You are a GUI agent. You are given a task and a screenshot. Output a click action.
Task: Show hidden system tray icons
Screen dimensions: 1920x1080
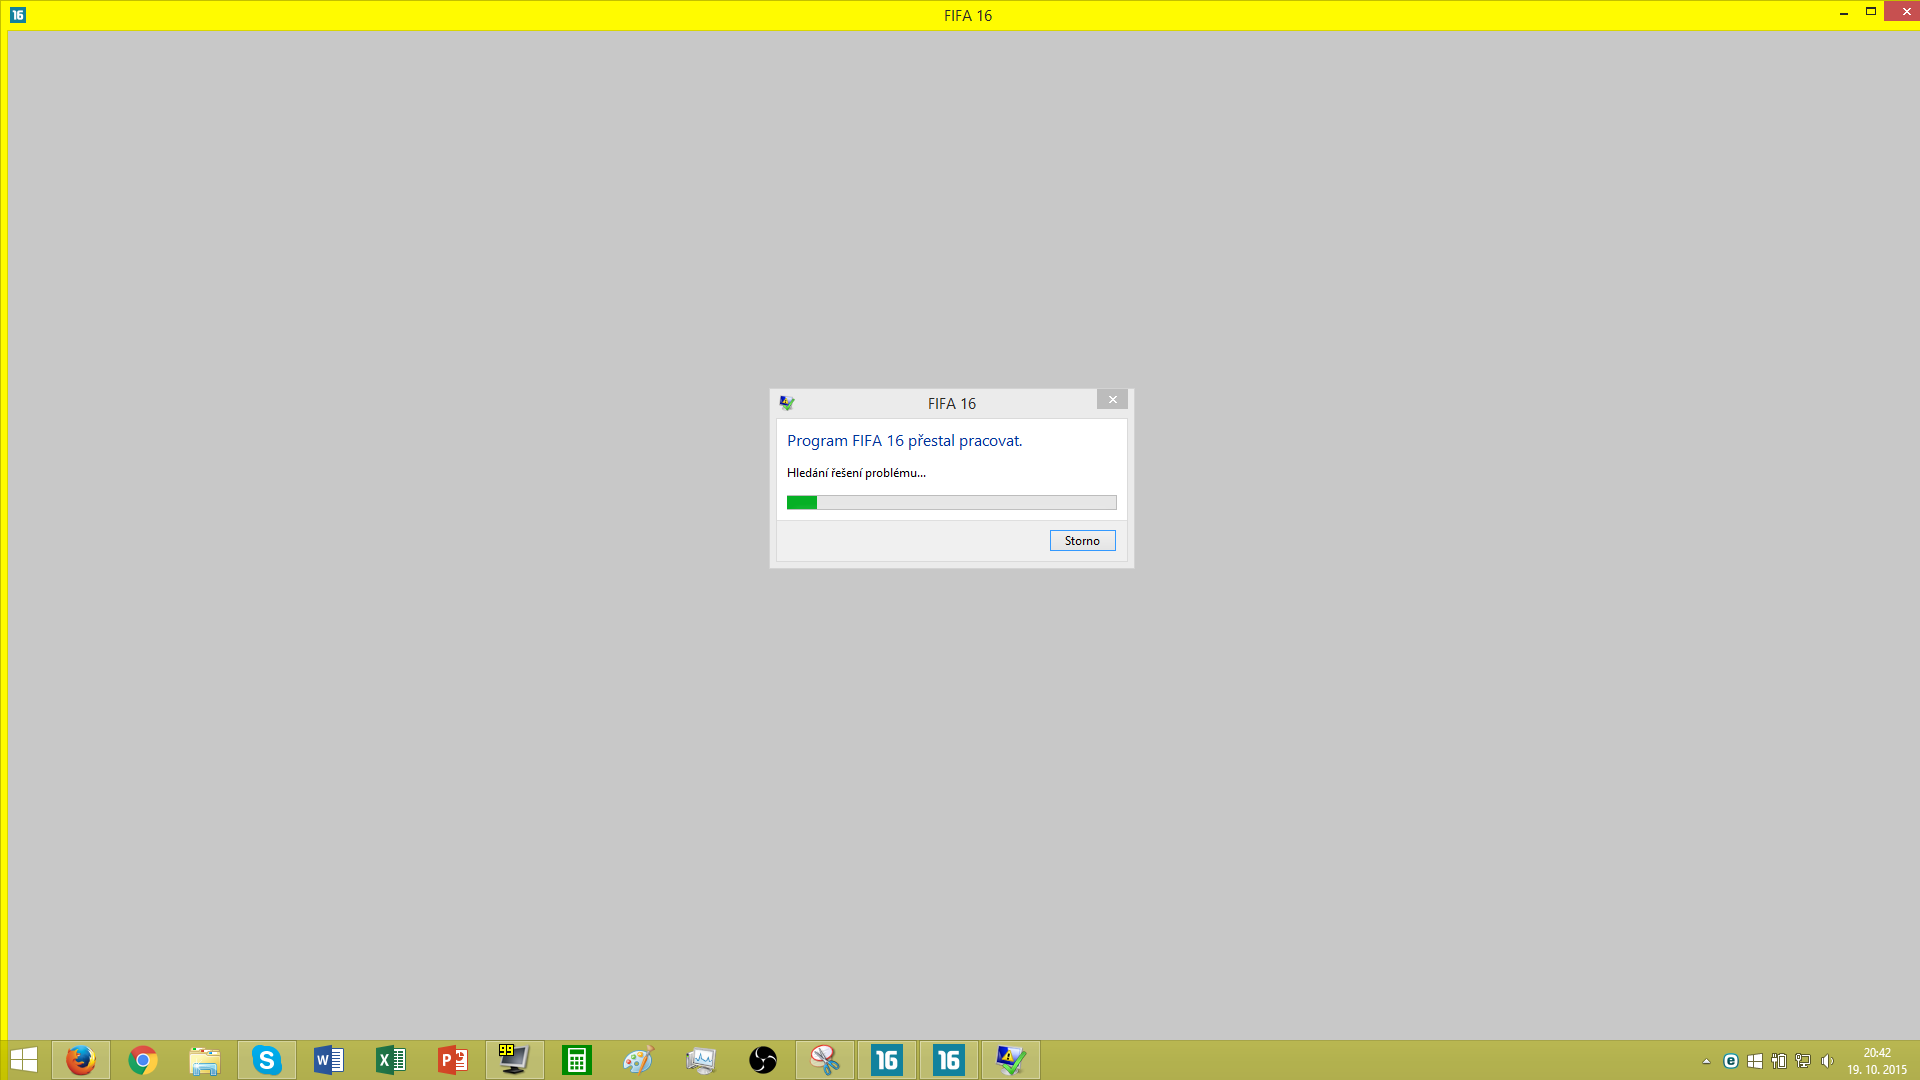coord(1706,1062)
